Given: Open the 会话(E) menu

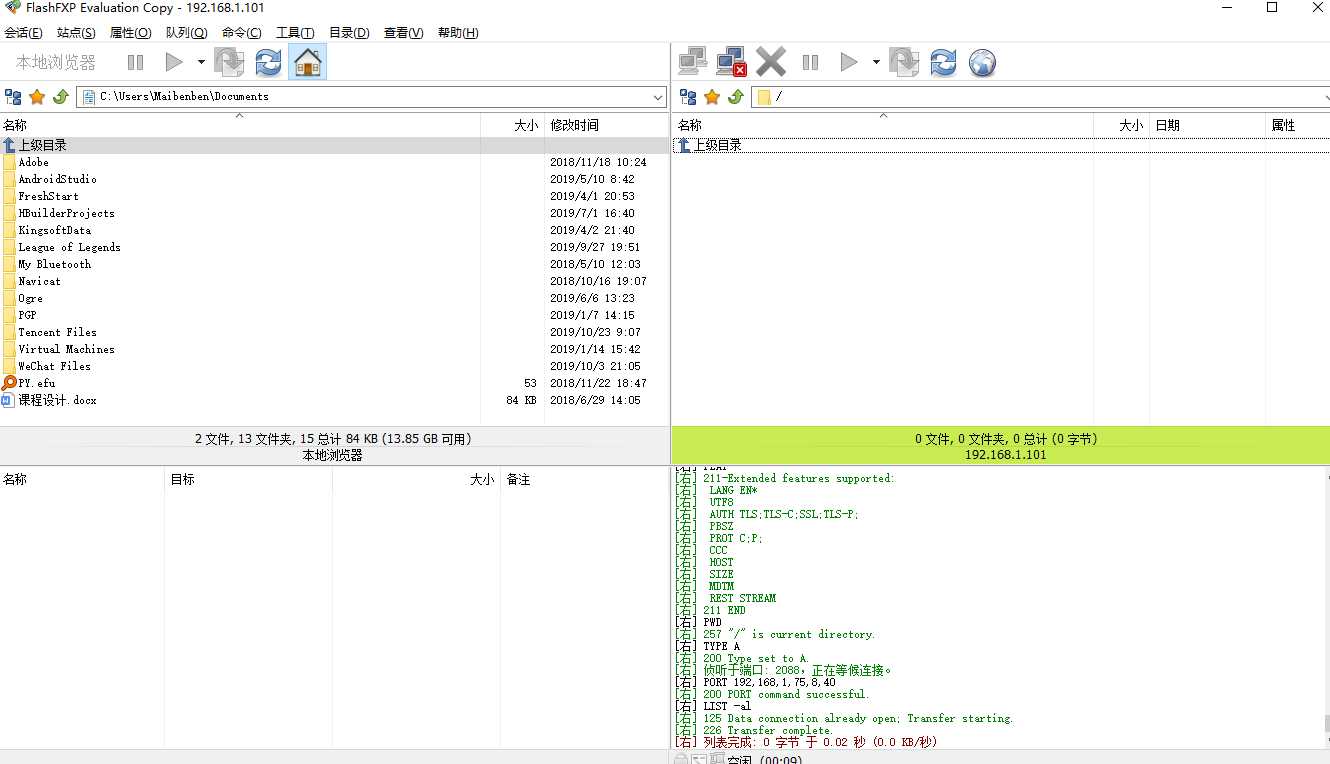Looking at the screenshot, I should tap(23, 33).
